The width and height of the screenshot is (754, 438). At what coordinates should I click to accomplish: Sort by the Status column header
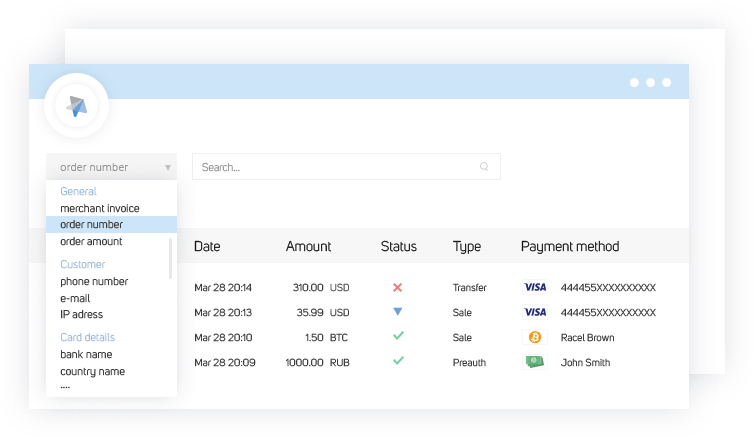tap(399, 246)
